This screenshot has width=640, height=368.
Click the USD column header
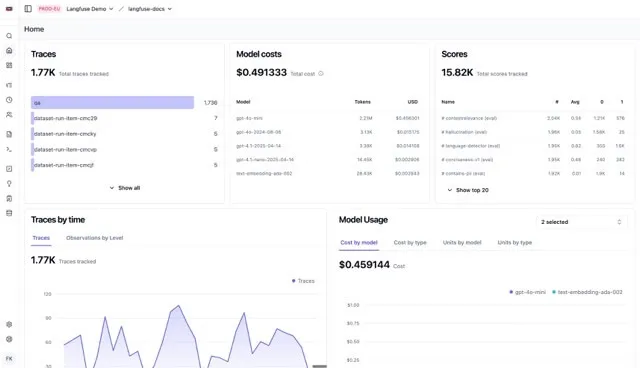coord(413,102)
